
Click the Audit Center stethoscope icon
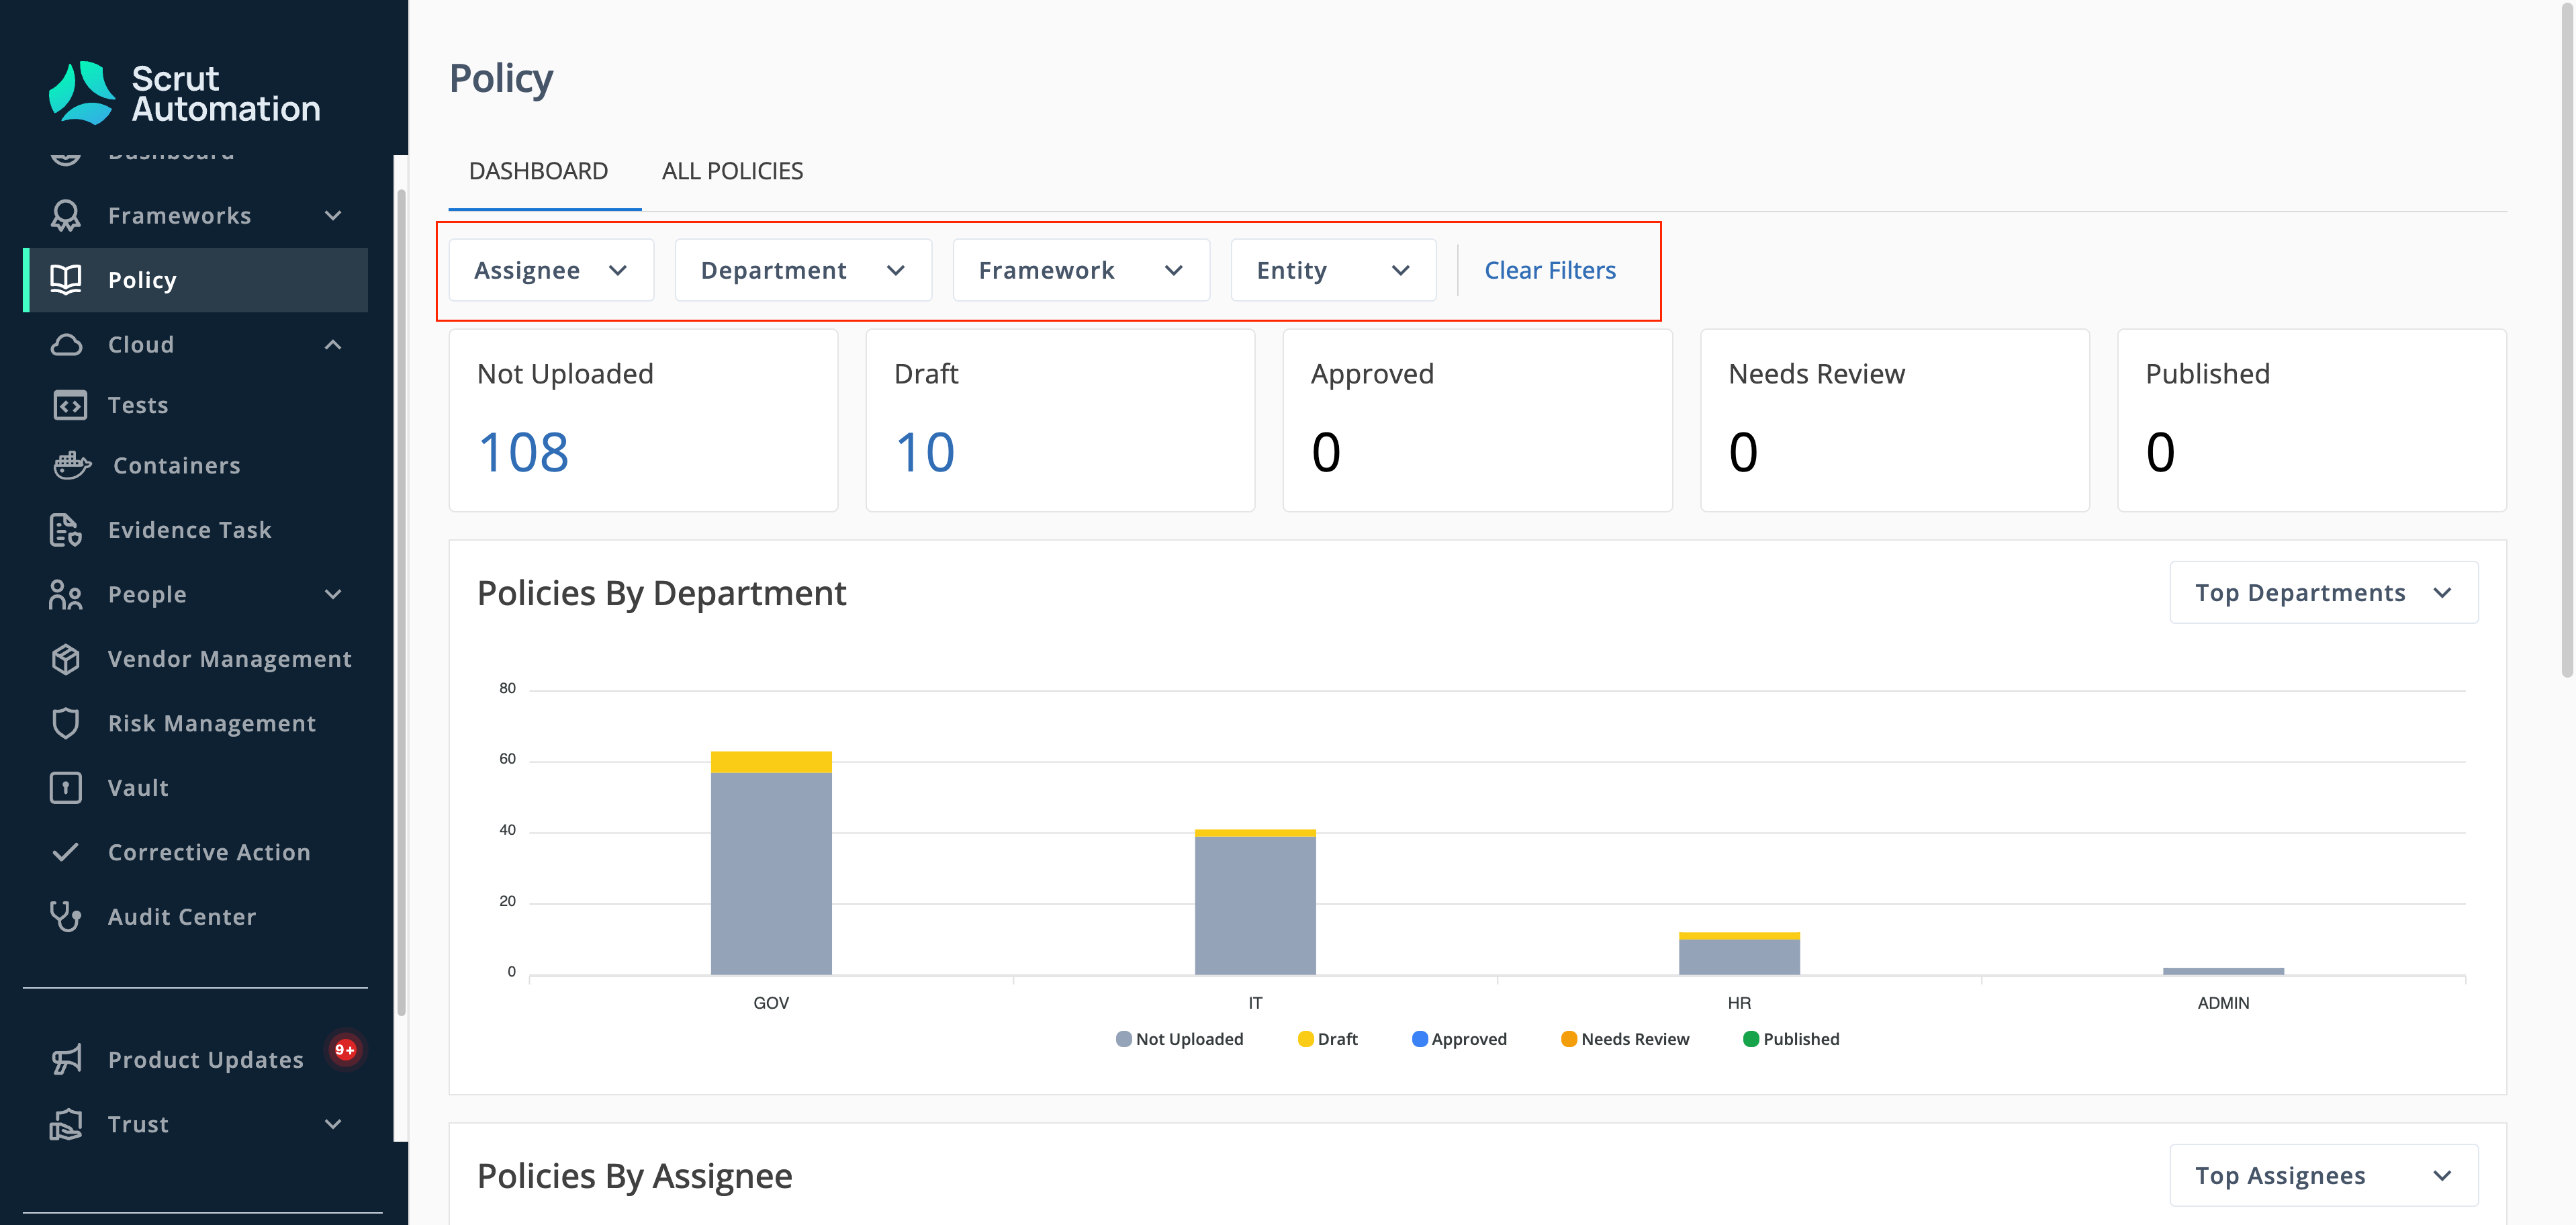click(x=66, y=916)
